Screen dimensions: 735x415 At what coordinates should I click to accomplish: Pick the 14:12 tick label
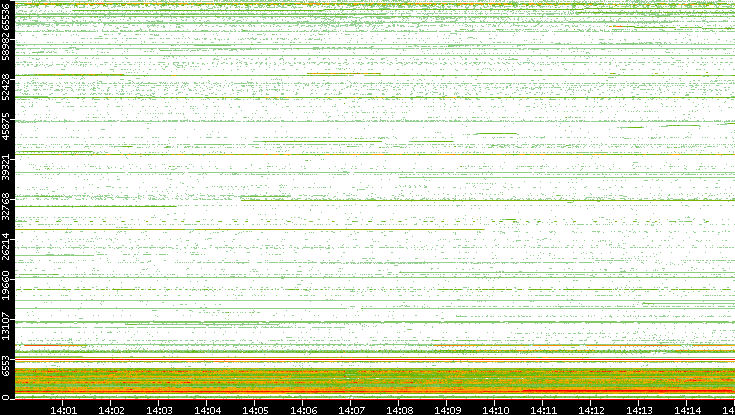[592, 410]
